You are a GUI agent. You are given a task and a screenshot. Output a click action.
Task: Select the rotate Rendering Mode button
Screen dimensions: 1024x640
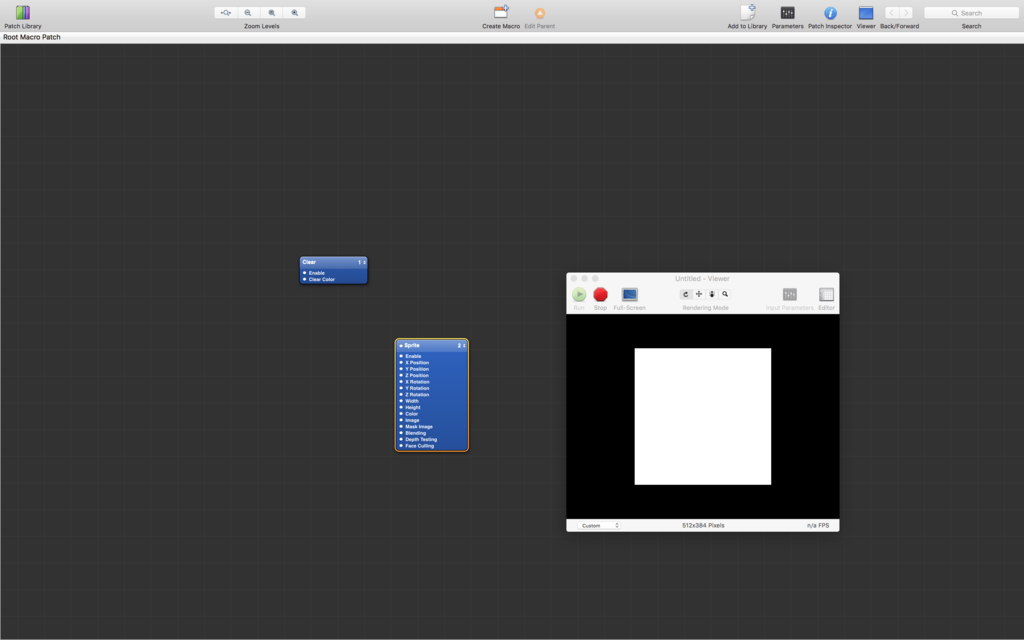pos(686,295)
